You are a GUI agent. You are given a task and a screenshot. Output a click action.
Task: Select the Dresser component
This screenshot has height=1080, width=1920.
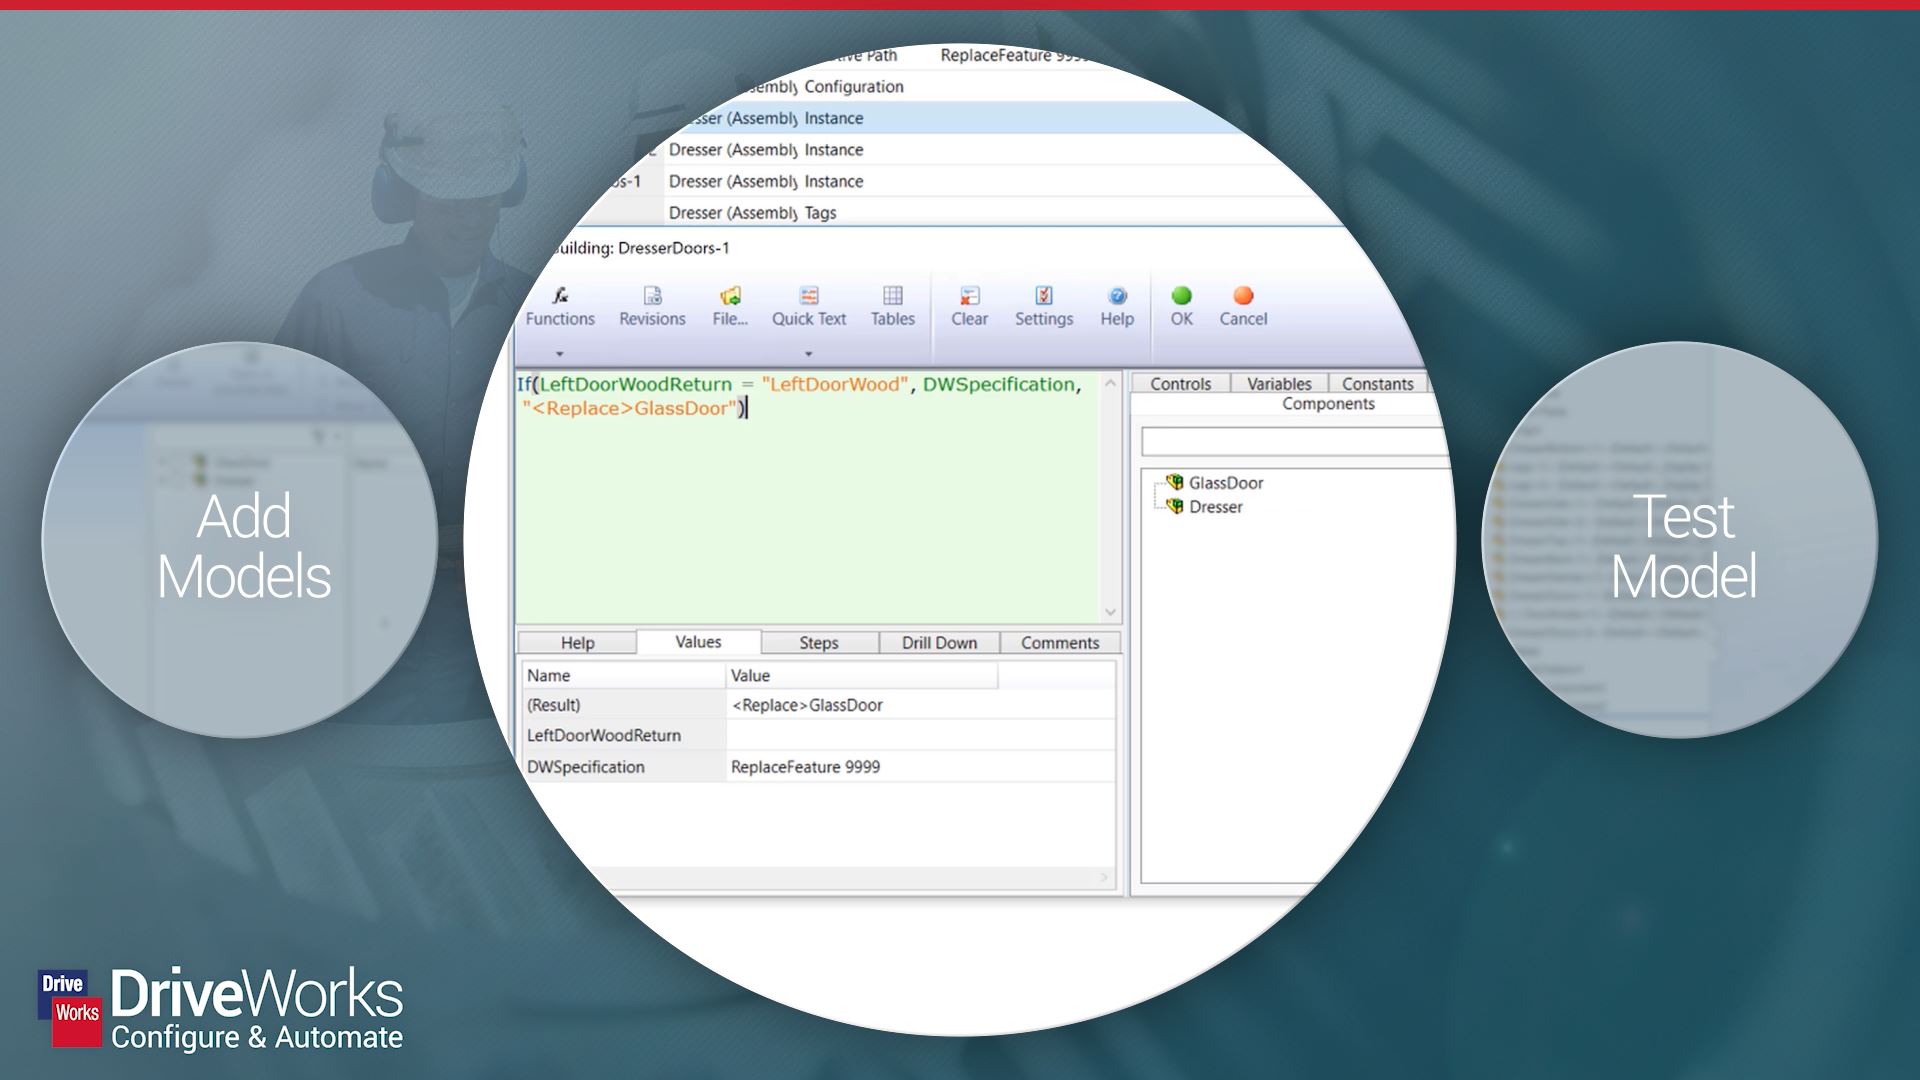point(1215,507)
